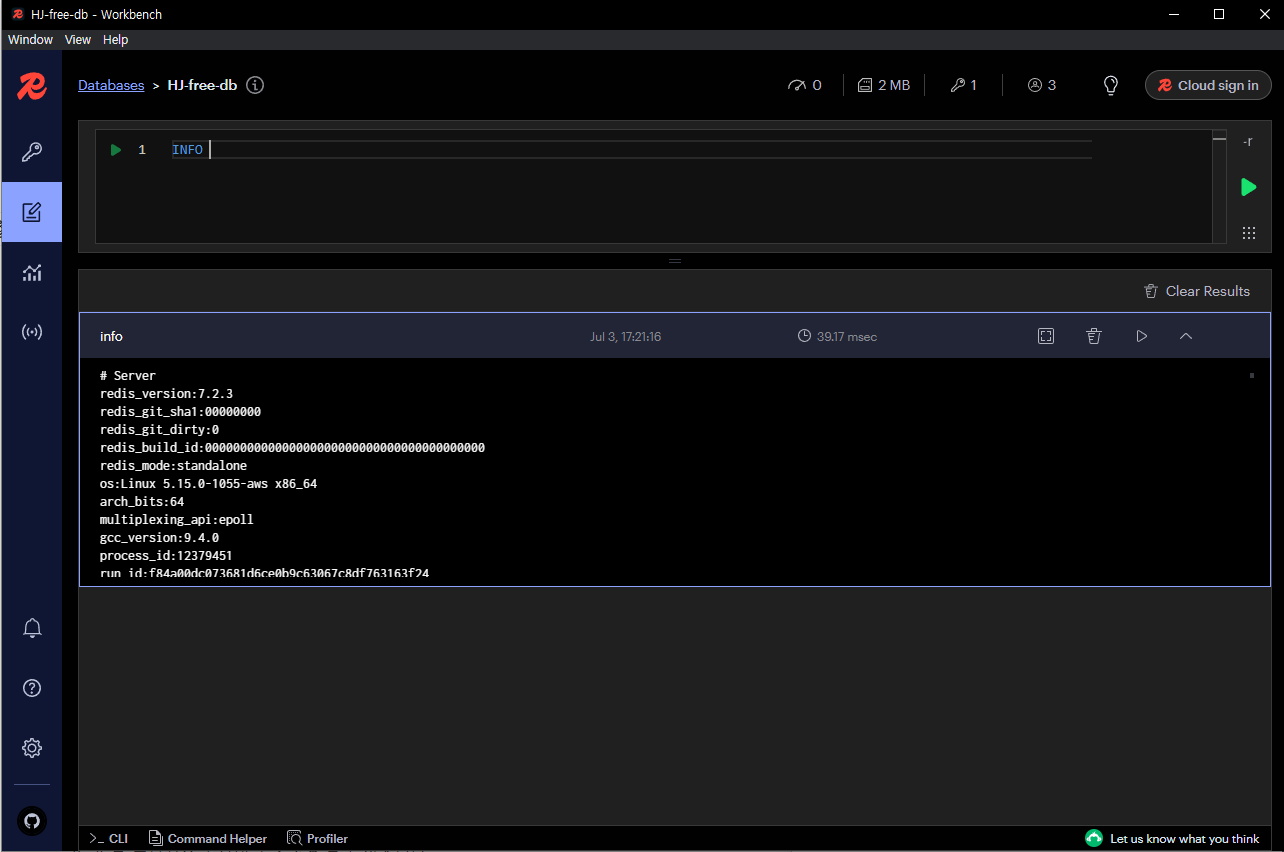Click the process_id:12379451 line
Viewport: 1284px width, 852px height.
166,555
